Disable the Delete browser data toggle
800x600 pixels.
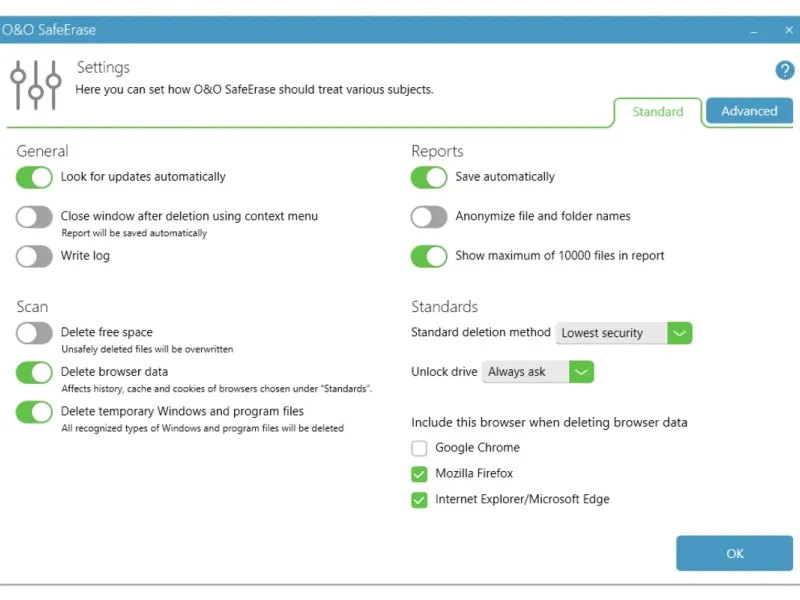(x=34, y=373)
